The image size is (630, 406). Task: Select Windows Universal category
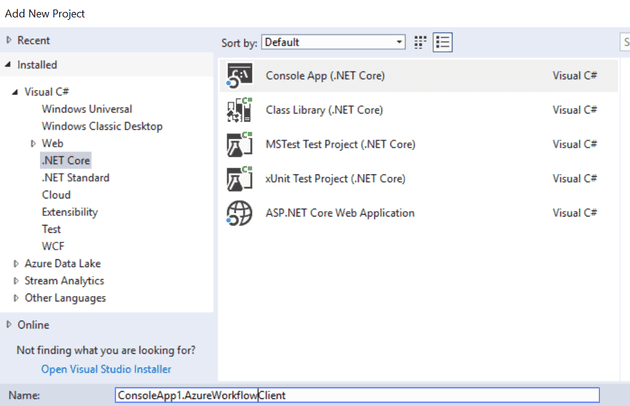click(87, 109)
